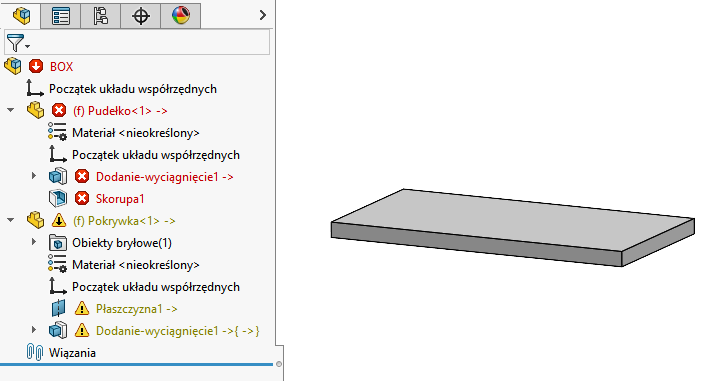723x381 pixels.
Task: Click the Płaszczyzna1 plane icon
Action: (x=58, y=308)
